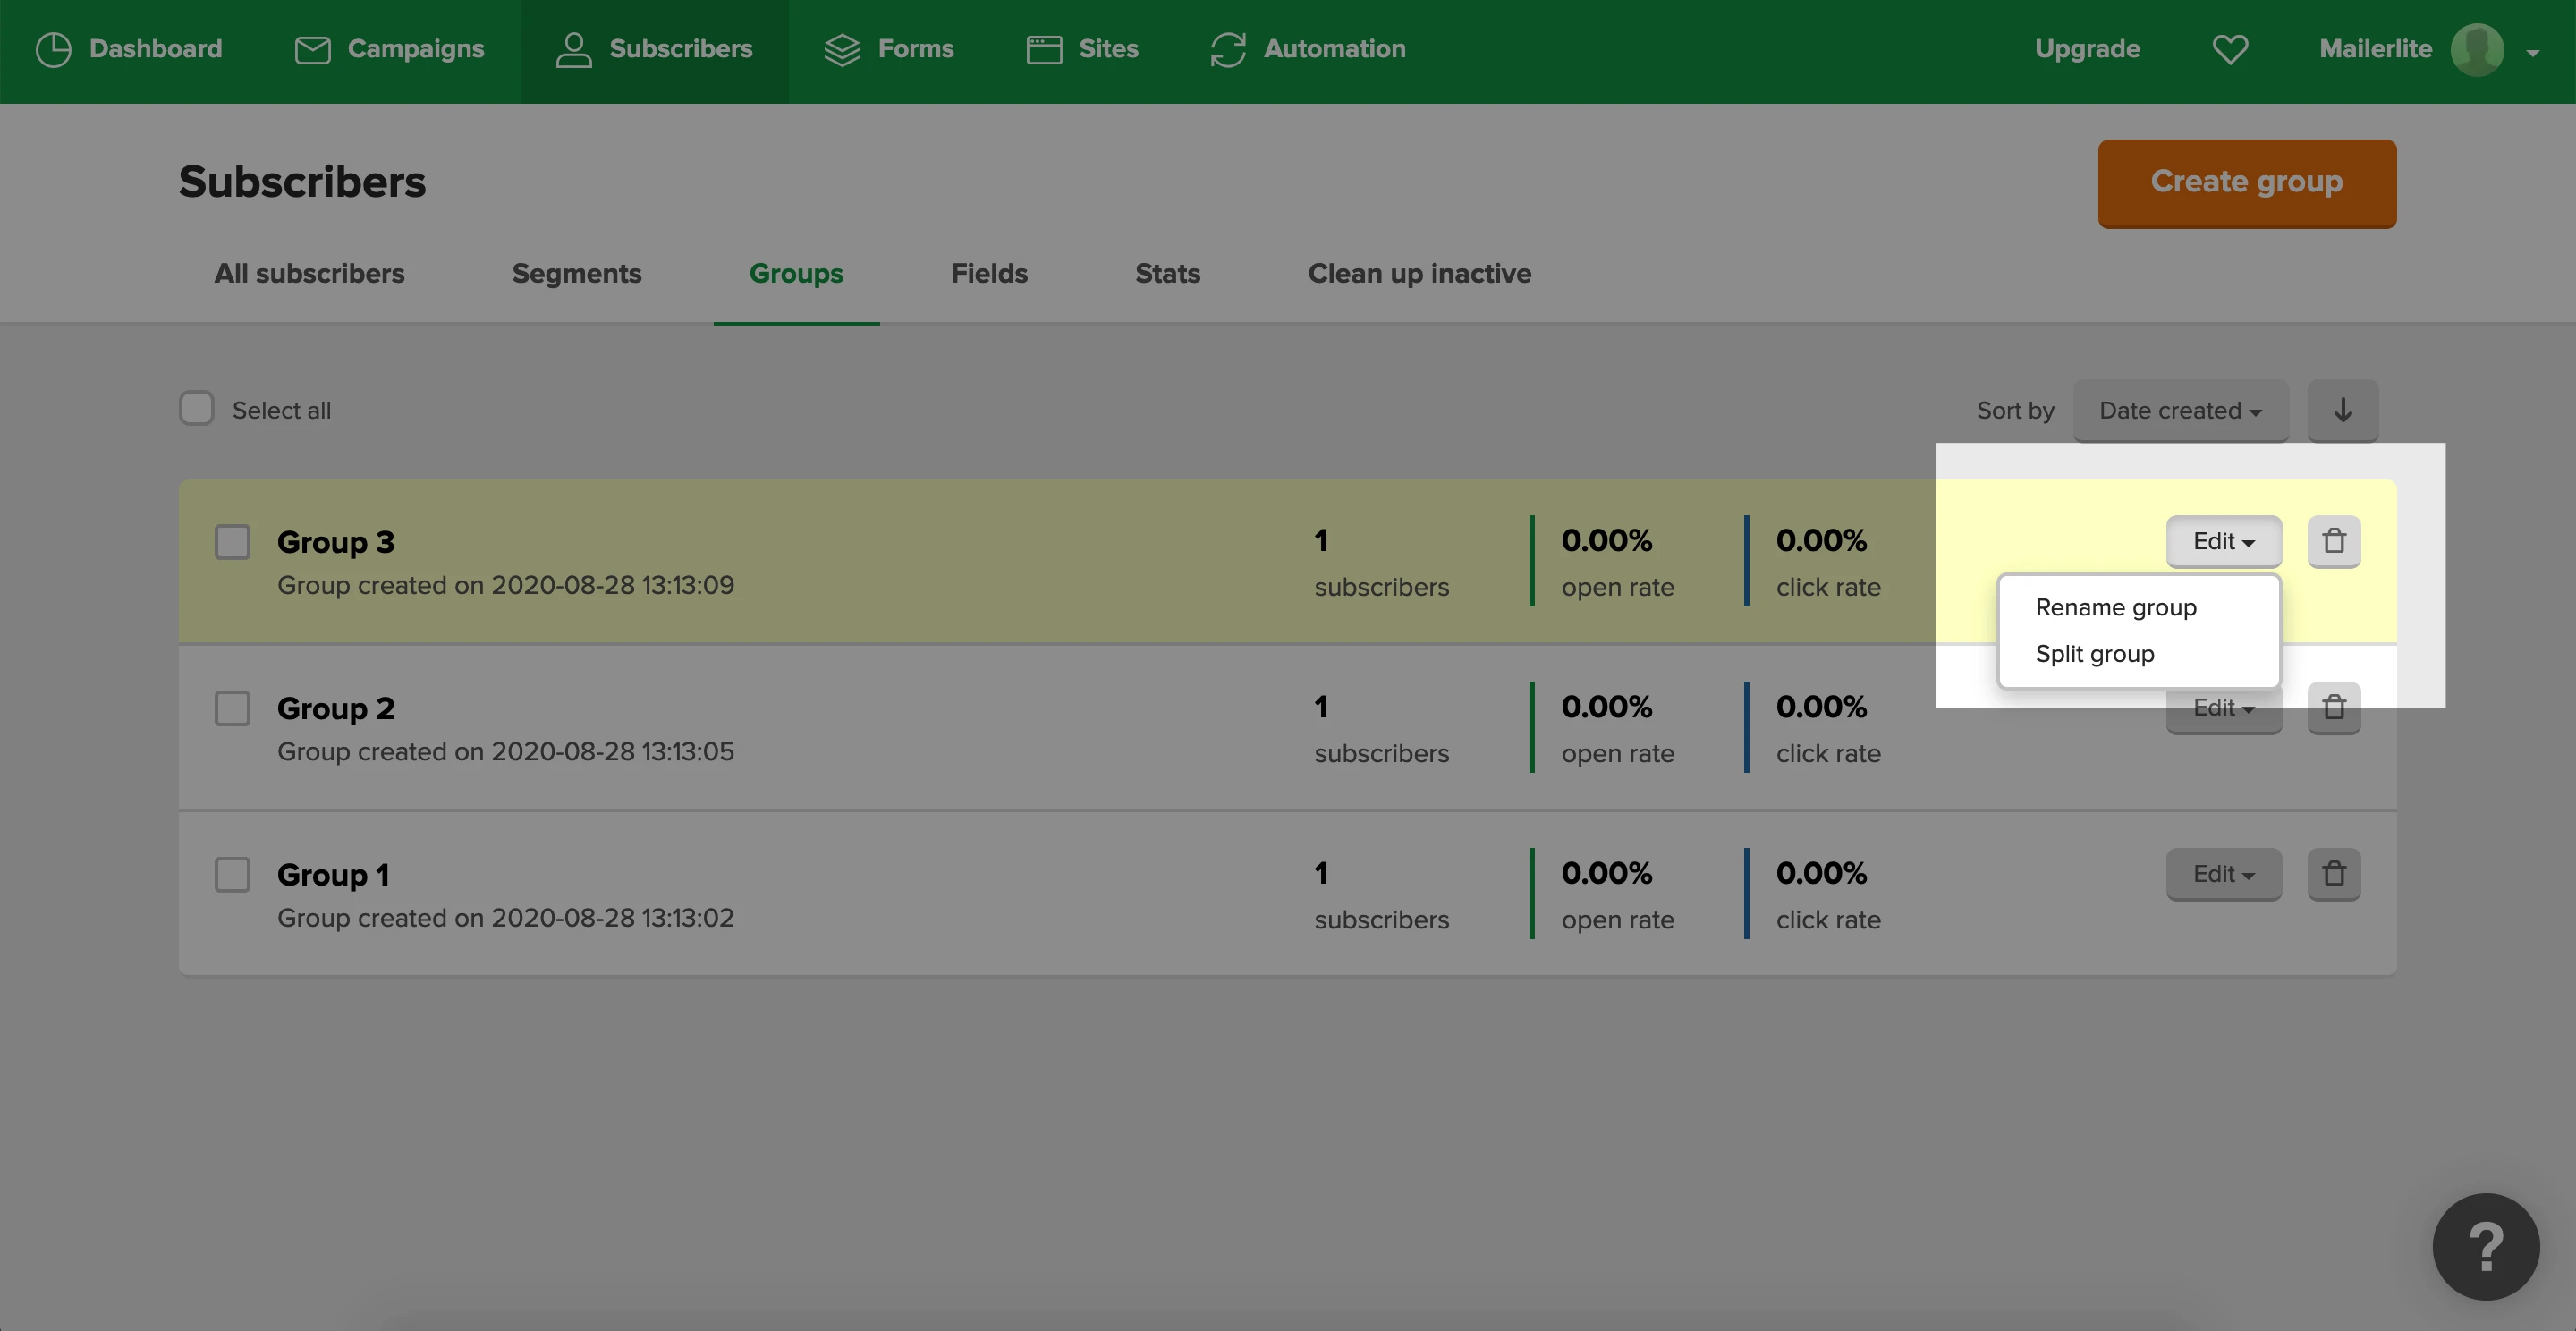Click the heart icon in top bar
Viewport: 2576px width, 1331px height.
click(2230, 49)
